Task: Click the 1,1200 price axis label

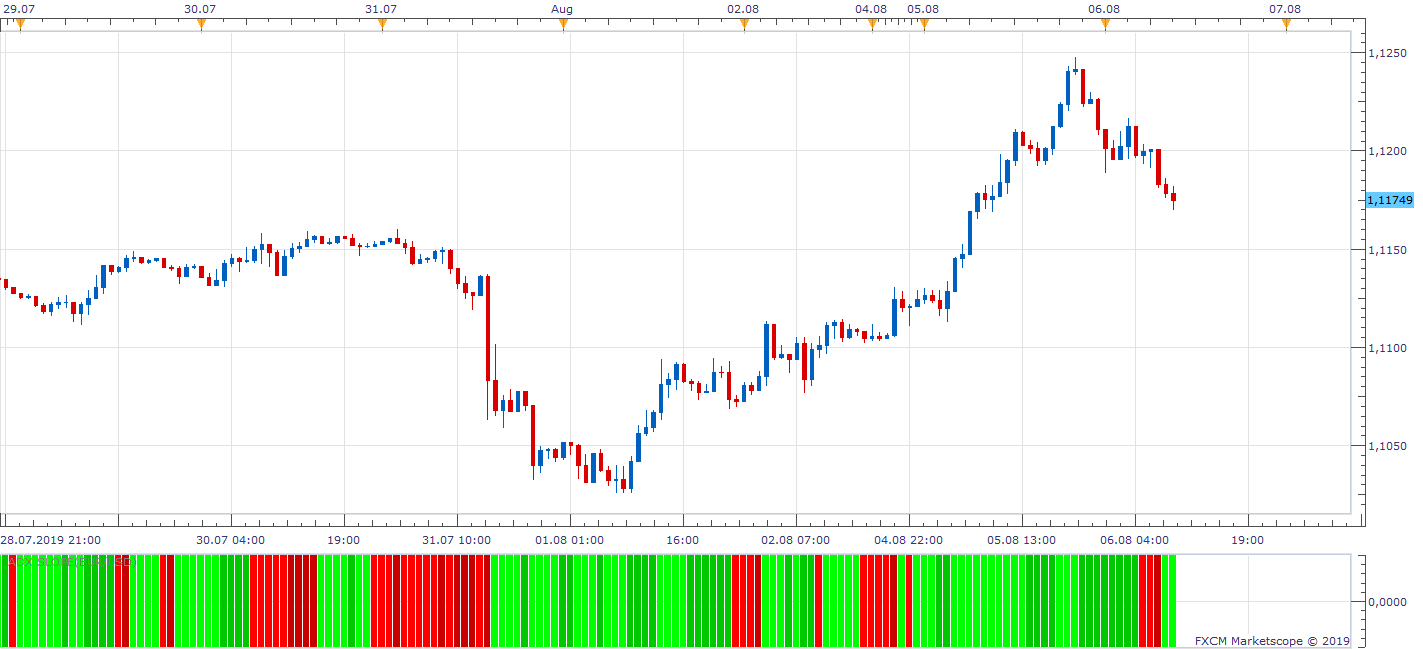Action: click(1387, 151)
